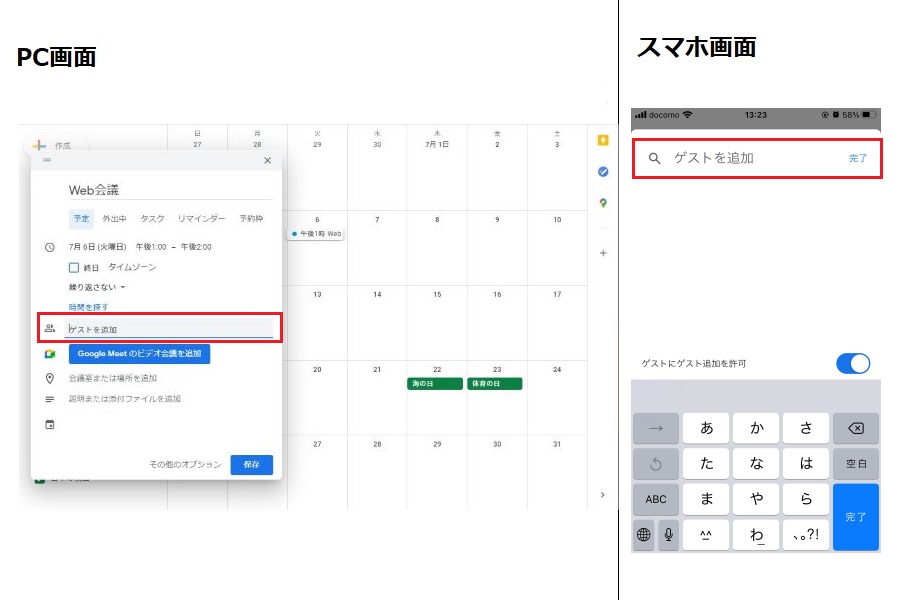Click the 時間を探す link
The width and height of the screenshot is (900, 600).
(x=88, y=307)
